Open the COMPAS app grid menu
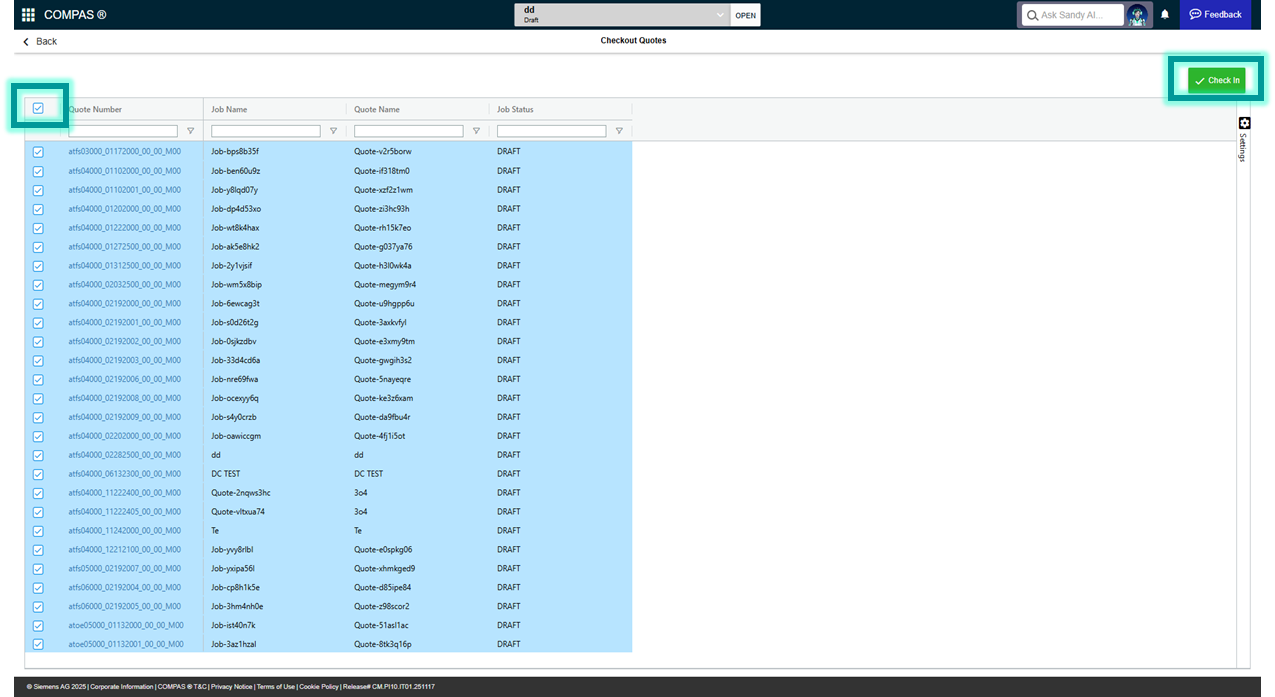This screenshot has width=1275, height=697. [x=28, y=15]
